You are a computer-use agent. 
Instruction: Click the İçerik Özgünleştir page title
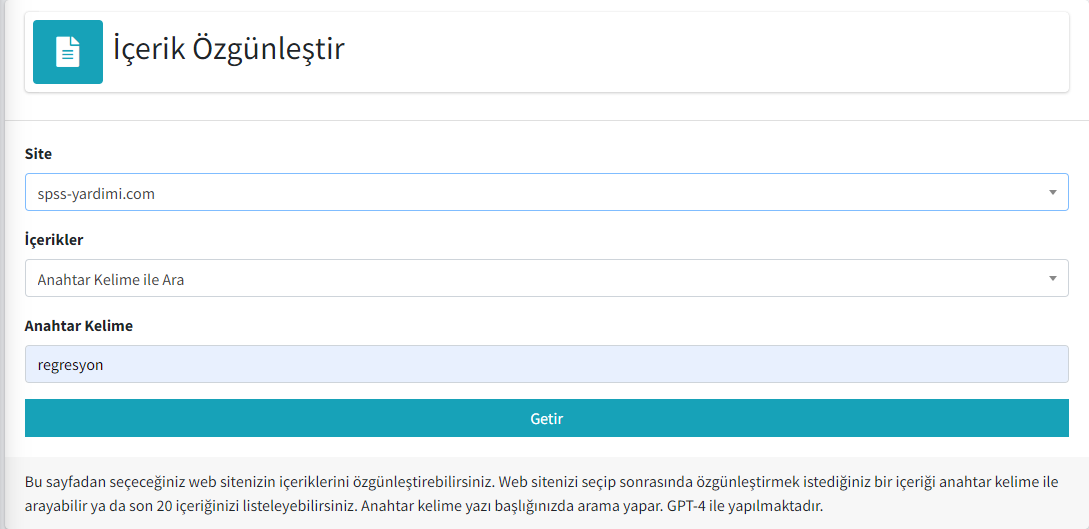[x=229, y=51]
